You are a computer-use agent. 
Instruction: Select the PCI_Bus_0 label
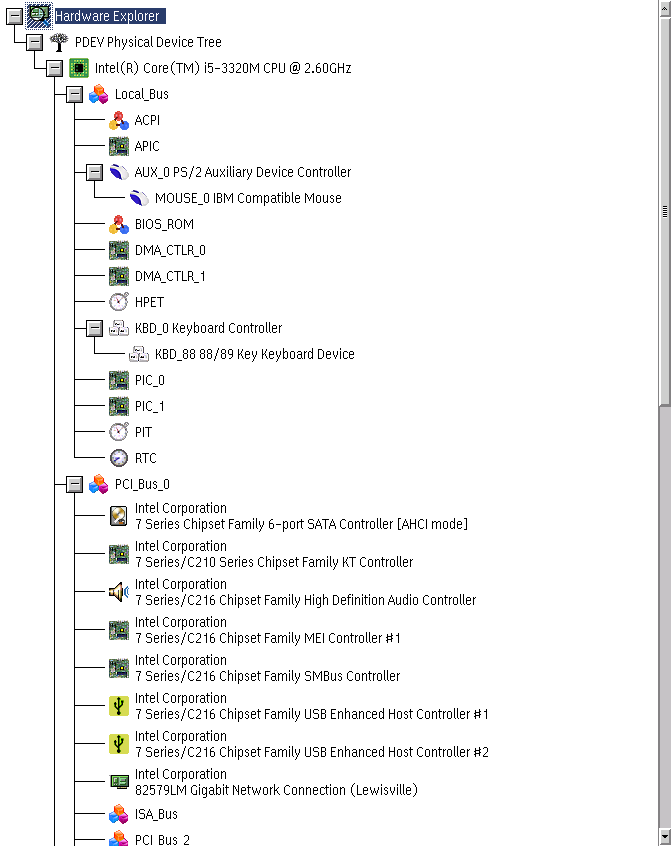[142, 484]
